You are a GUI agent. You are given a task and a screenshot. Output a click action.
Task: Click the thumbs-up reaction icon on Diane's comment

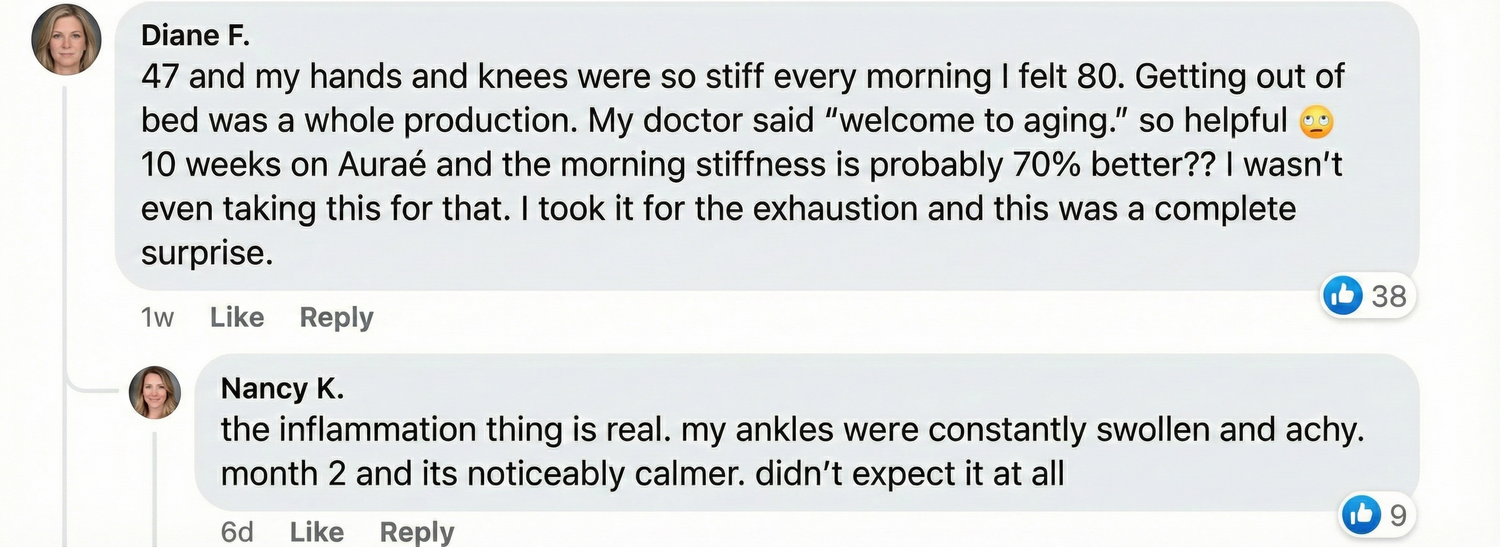(x=1343, y=295)
